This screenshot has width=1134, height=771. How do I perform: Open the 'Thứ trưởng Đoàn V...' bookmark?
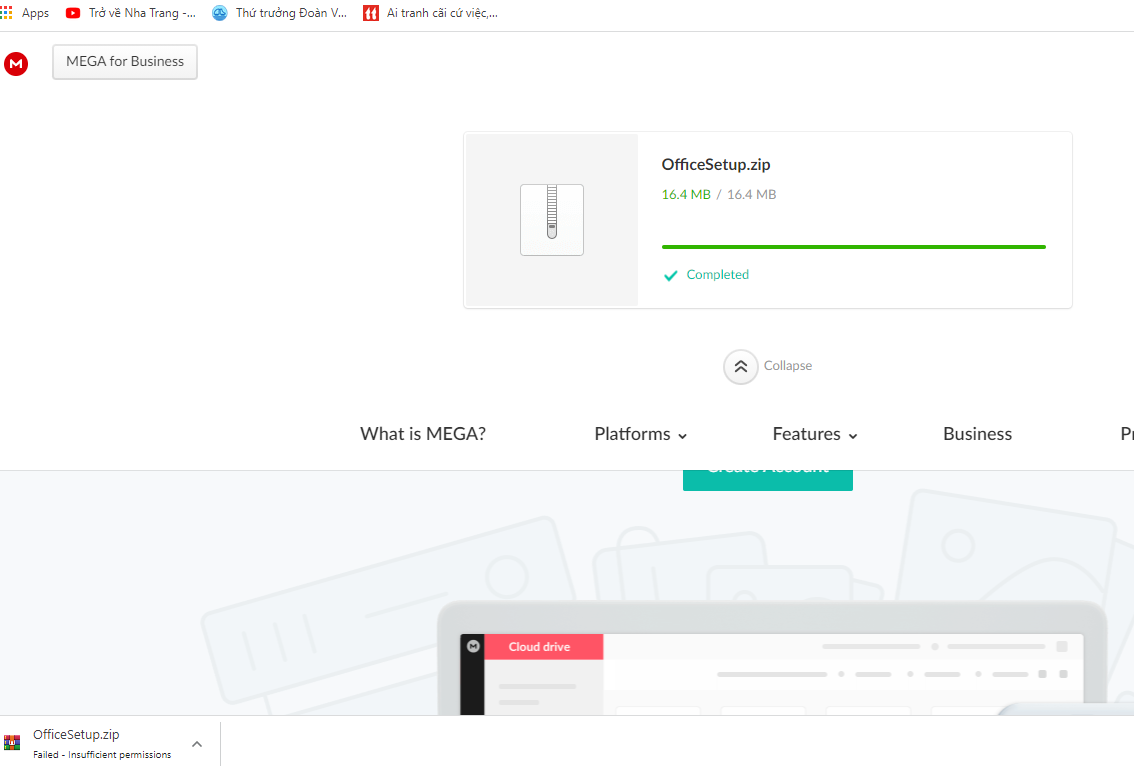coord(280,13)
